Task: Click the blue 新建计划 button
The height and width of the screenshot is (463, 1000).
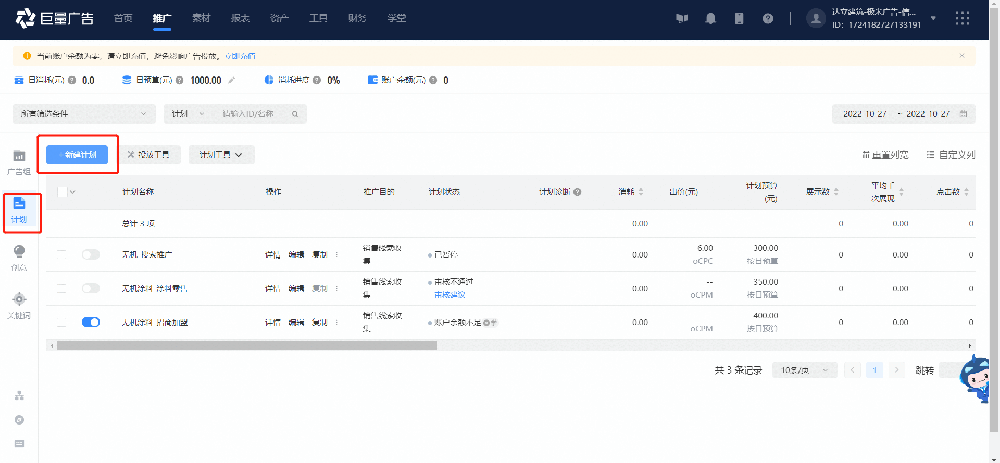Action: (79, 154)
